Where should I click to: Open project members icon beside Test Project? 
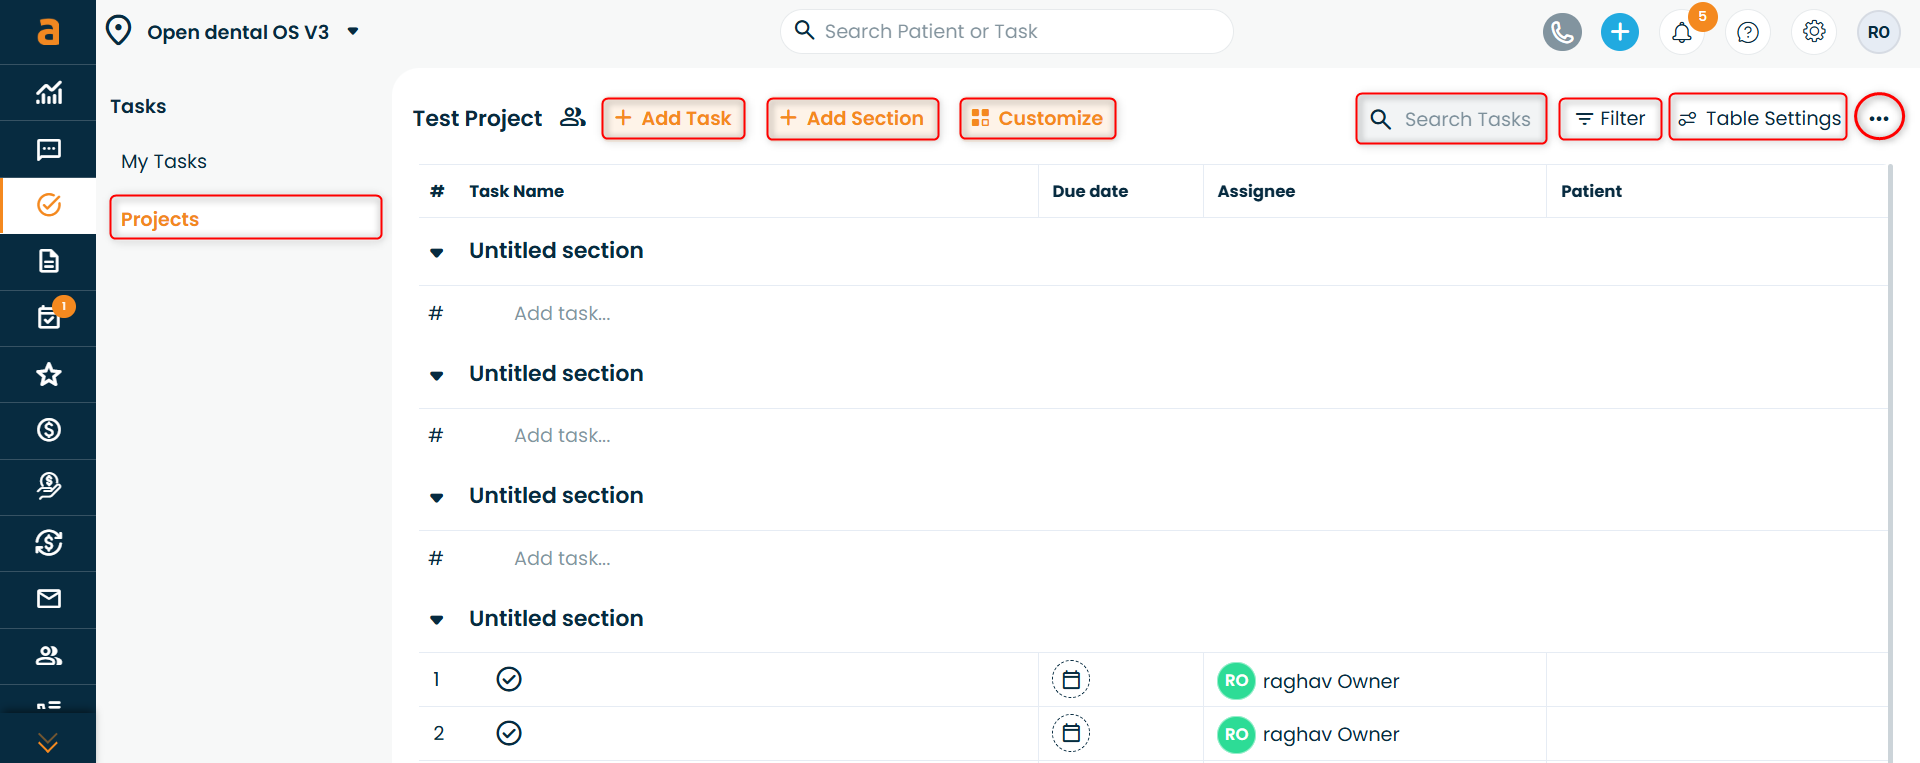click(x=573, y=117)
